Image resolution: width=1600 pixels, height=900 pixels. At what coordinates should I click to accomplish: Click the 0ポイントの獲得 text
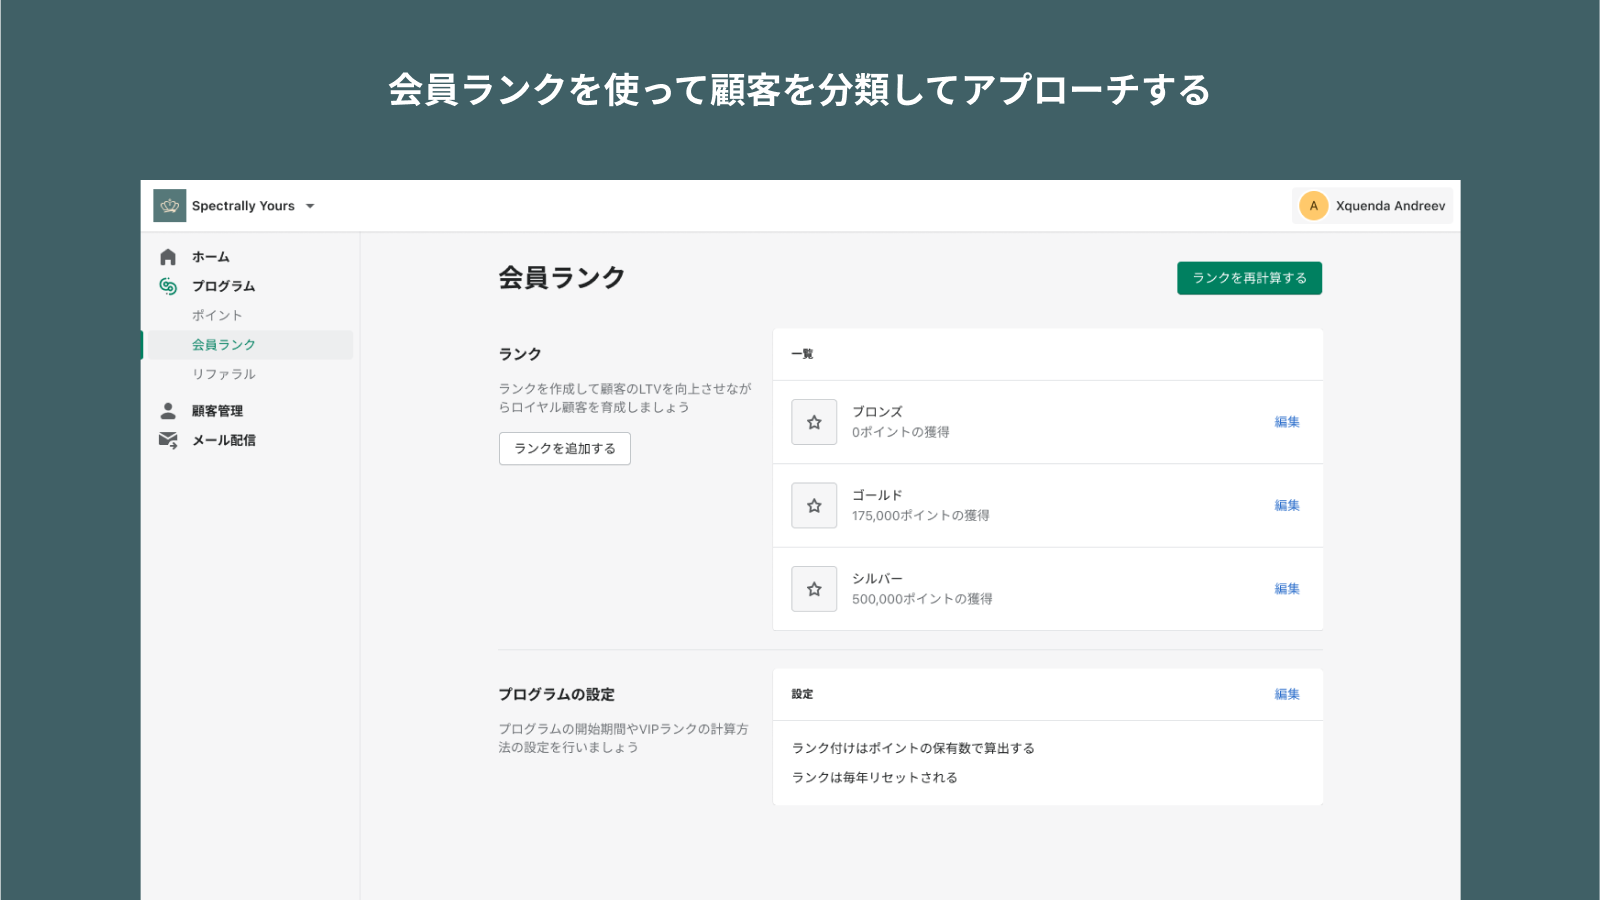[x=901, y=432]
